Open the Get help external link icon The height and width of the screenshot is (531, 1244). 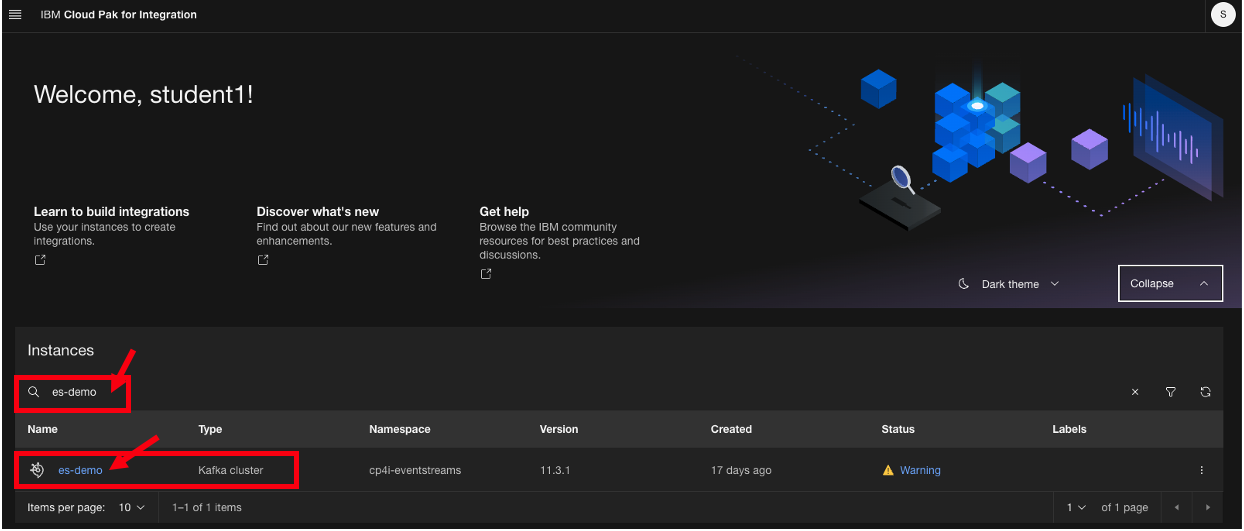click(x=486, y=274)
